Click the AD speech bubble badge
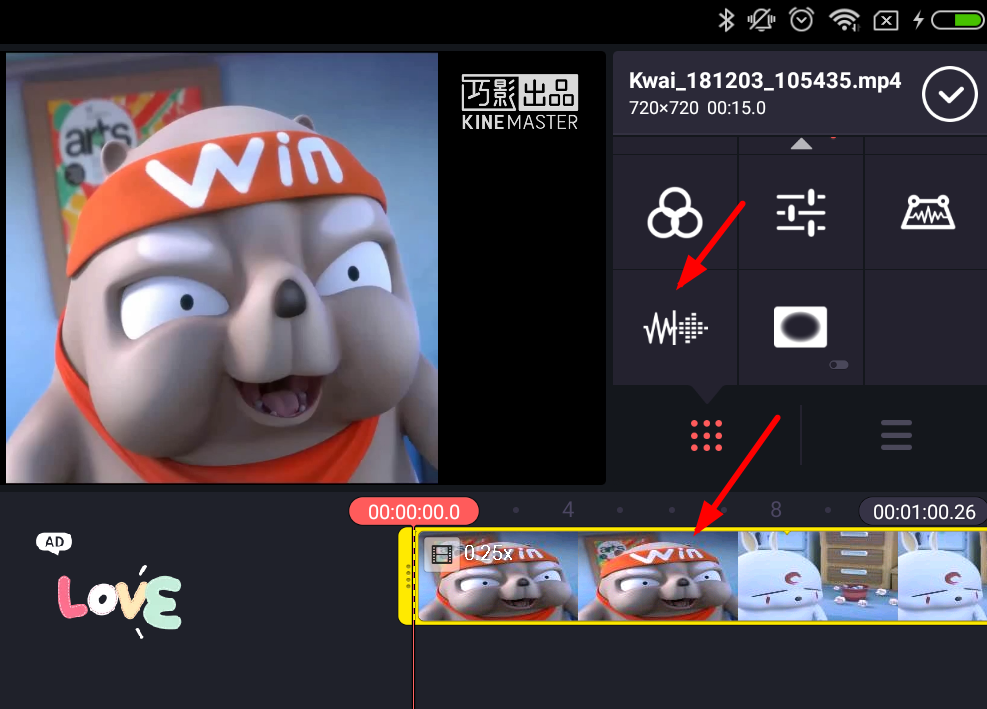Image resolution: width=987 pixels, height=709 pixels. [54, 542]
